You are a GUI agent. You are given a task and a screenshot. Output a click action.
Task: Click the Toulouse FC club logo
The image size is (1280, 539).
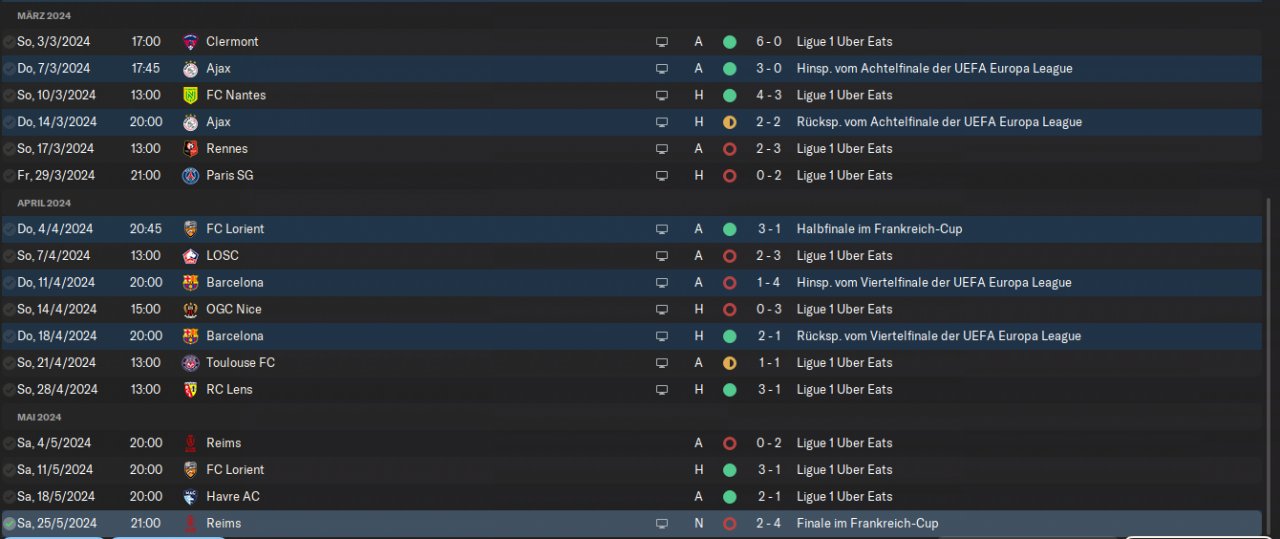pyautogui.click(x=191, y=363)
